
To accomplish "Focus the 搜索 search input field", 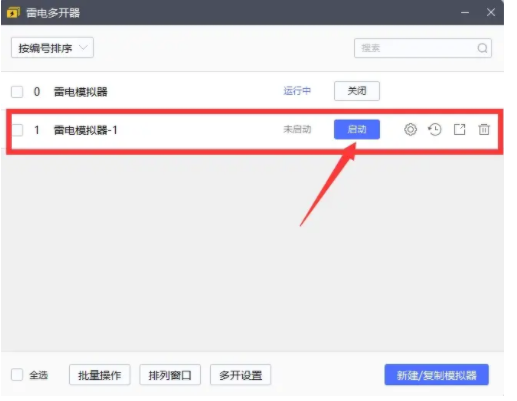I will click(423, 48).
